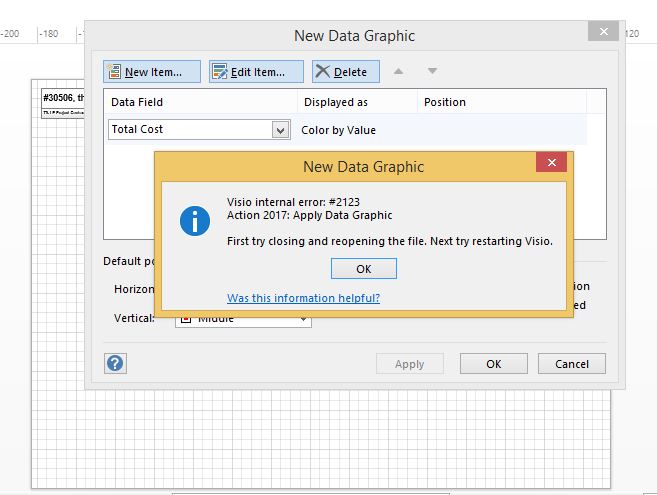
Task: Click the Edit Item button
Action: click(x=256, y=72)
